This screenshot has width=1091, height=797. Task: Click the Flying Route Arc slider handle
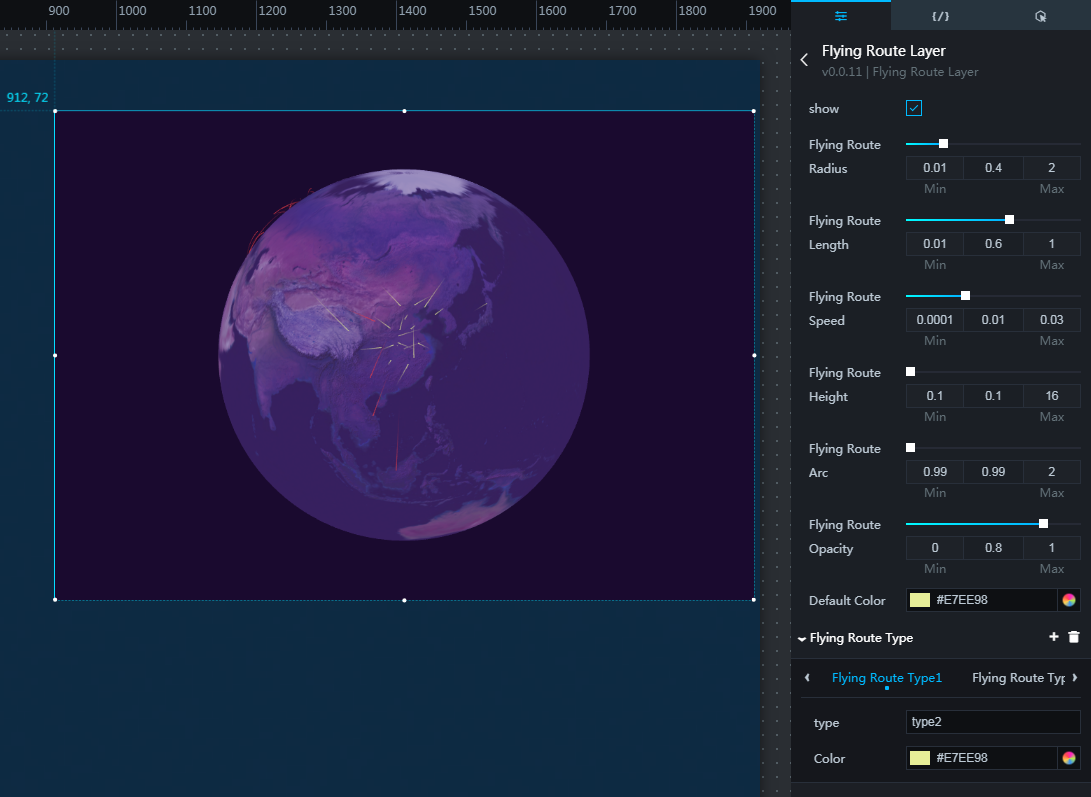[x=910, y=447]
